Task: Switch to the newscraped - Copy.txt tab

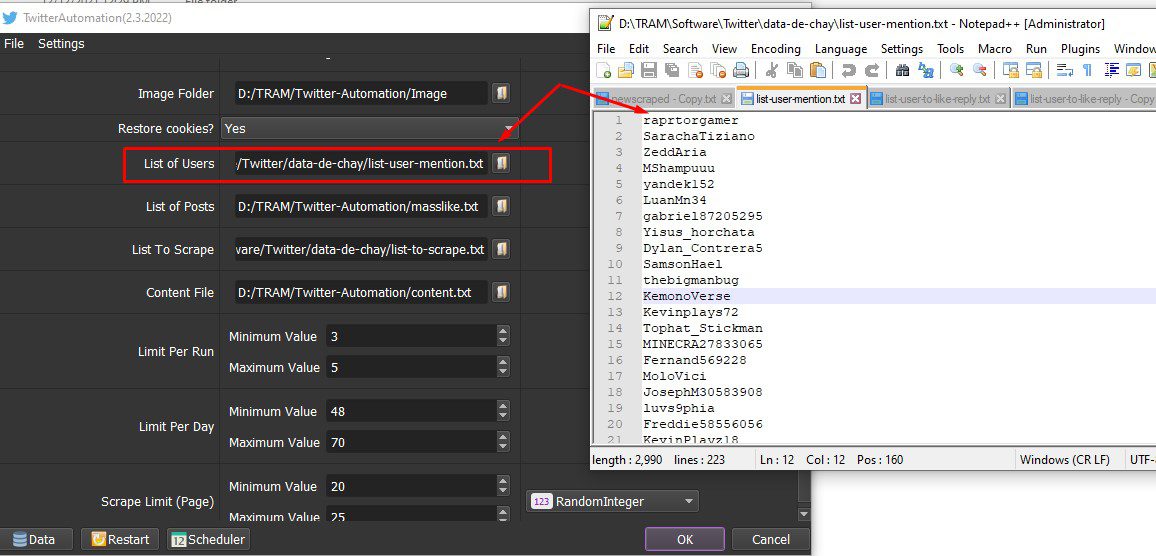Action: [664, 99]
